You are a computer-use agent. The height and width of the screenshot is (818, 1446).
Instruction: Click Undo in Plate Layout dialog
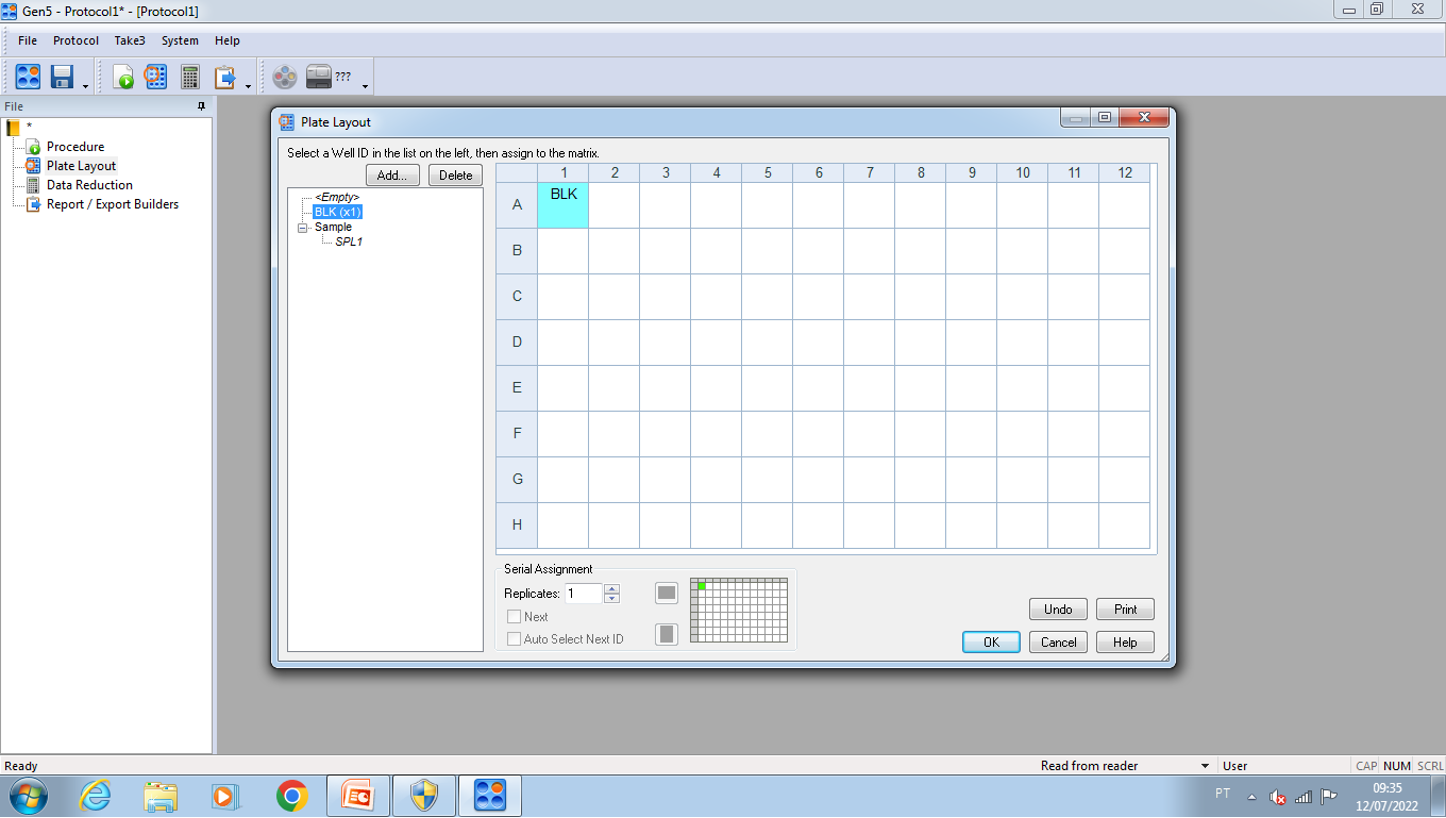1058,609
